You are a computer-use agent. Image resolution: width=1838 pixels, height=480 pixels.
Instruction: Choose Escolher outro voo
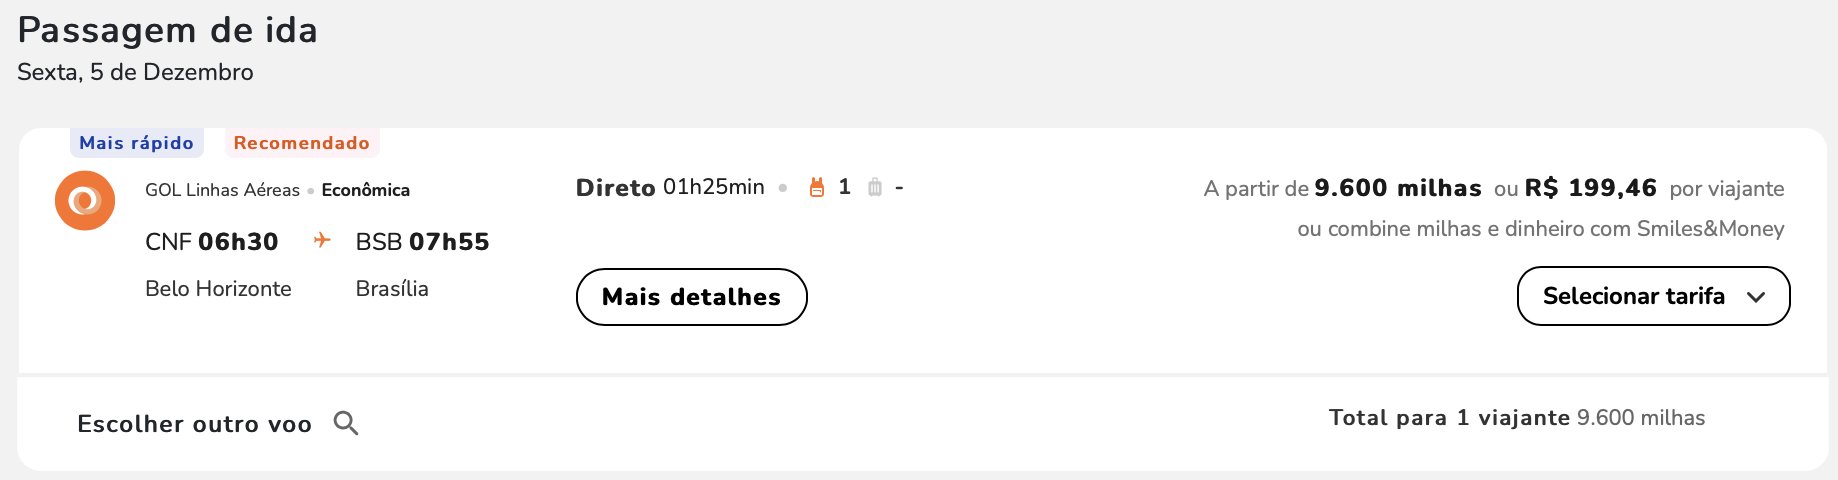[195, 424]
